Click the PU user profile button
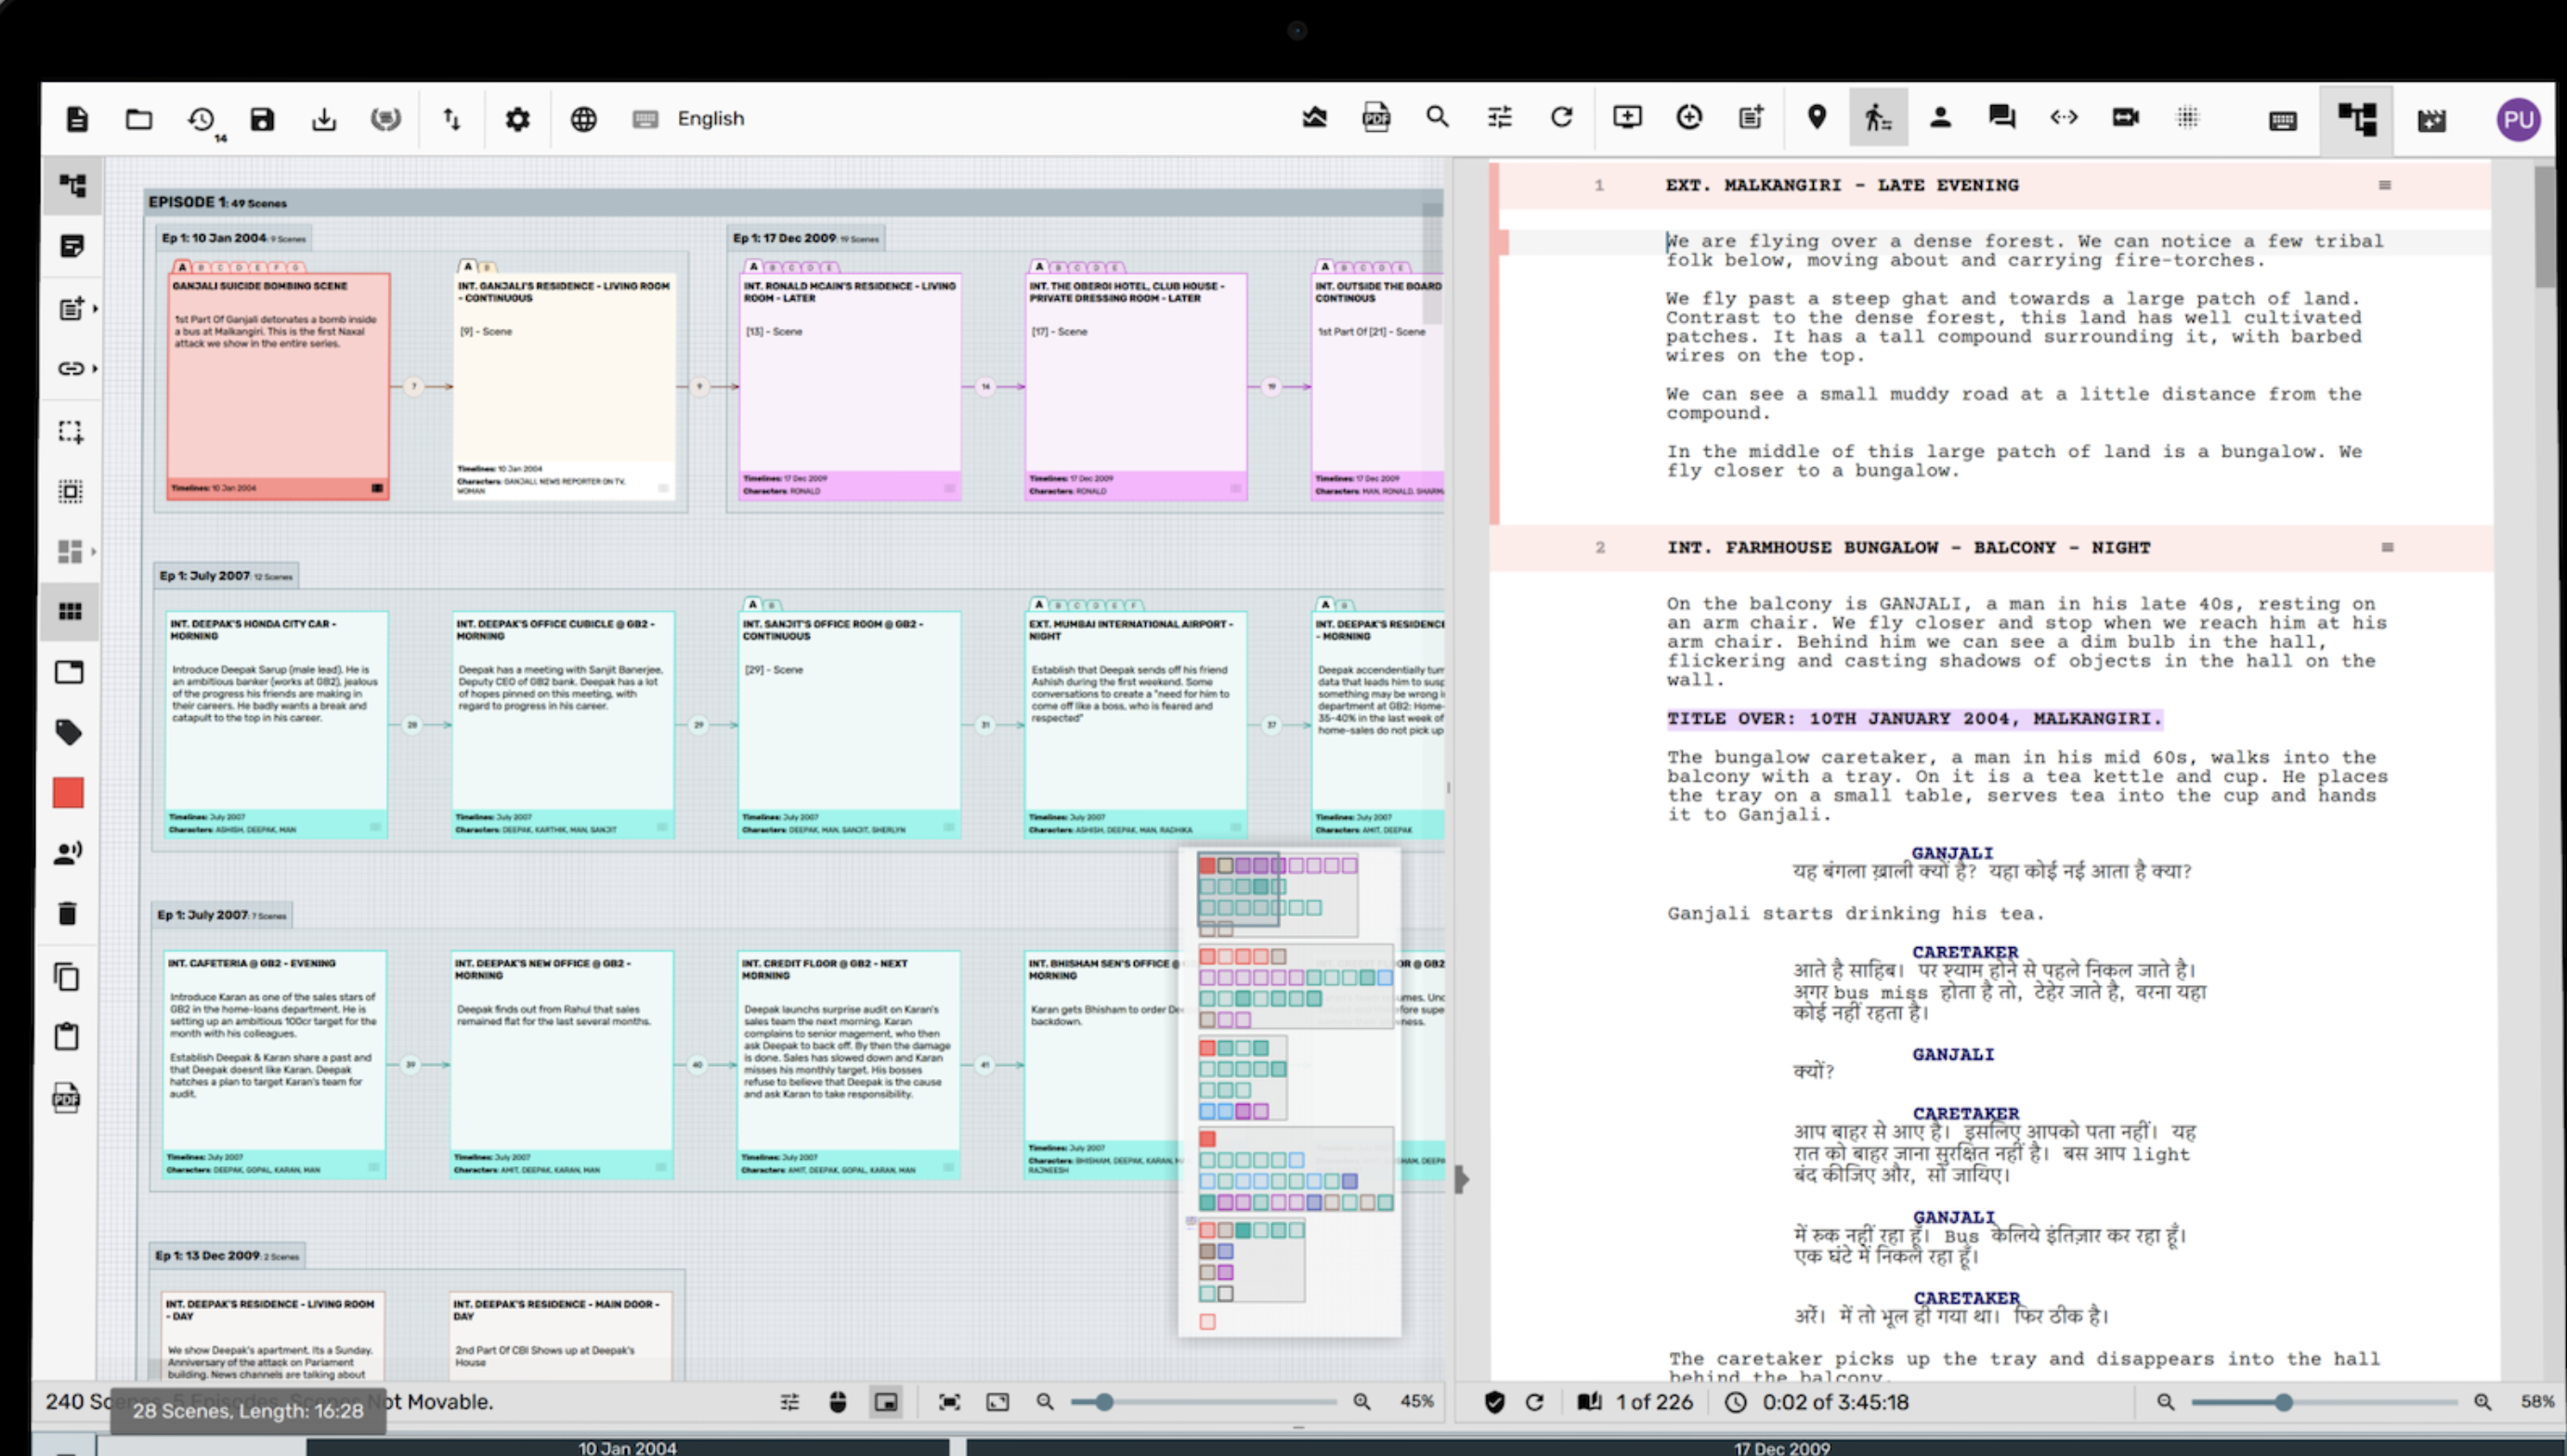This screenshot has width=2567, height=1456. click(2517, 120)
